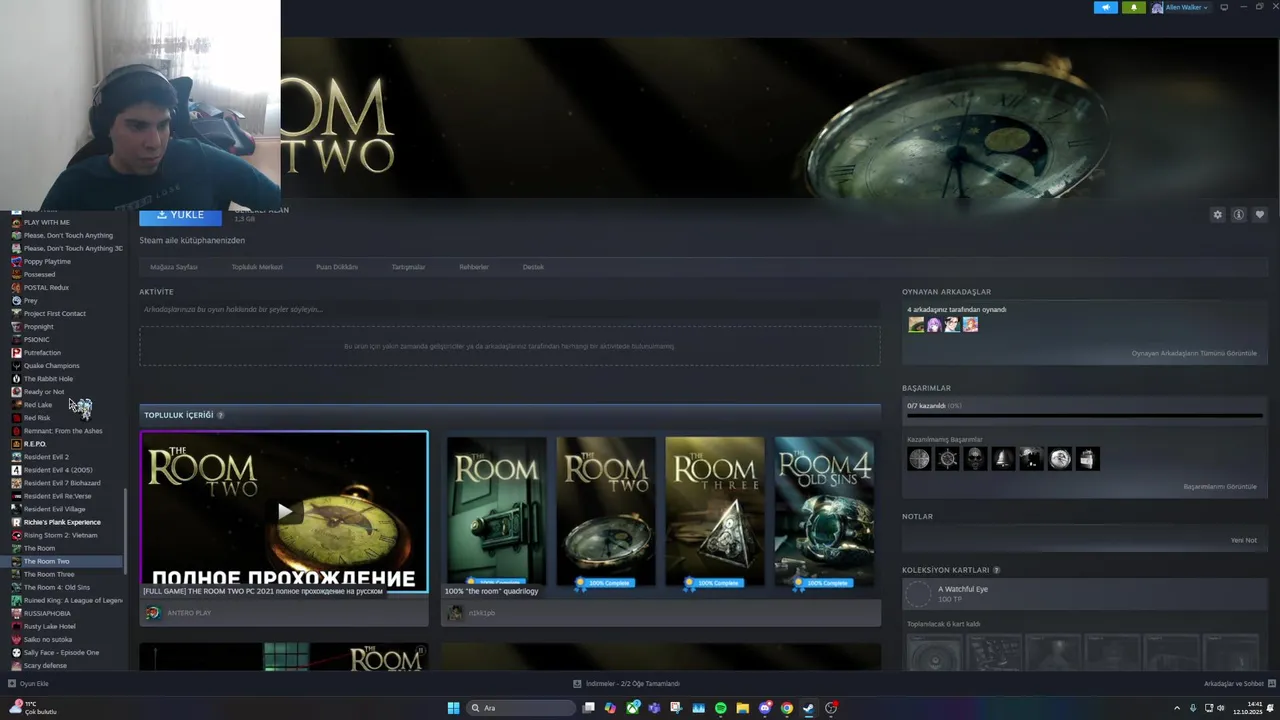This screenshot has width=1280, height=720.
Task: Select fifth locked achievement icon
Action: click(1031, 459)
